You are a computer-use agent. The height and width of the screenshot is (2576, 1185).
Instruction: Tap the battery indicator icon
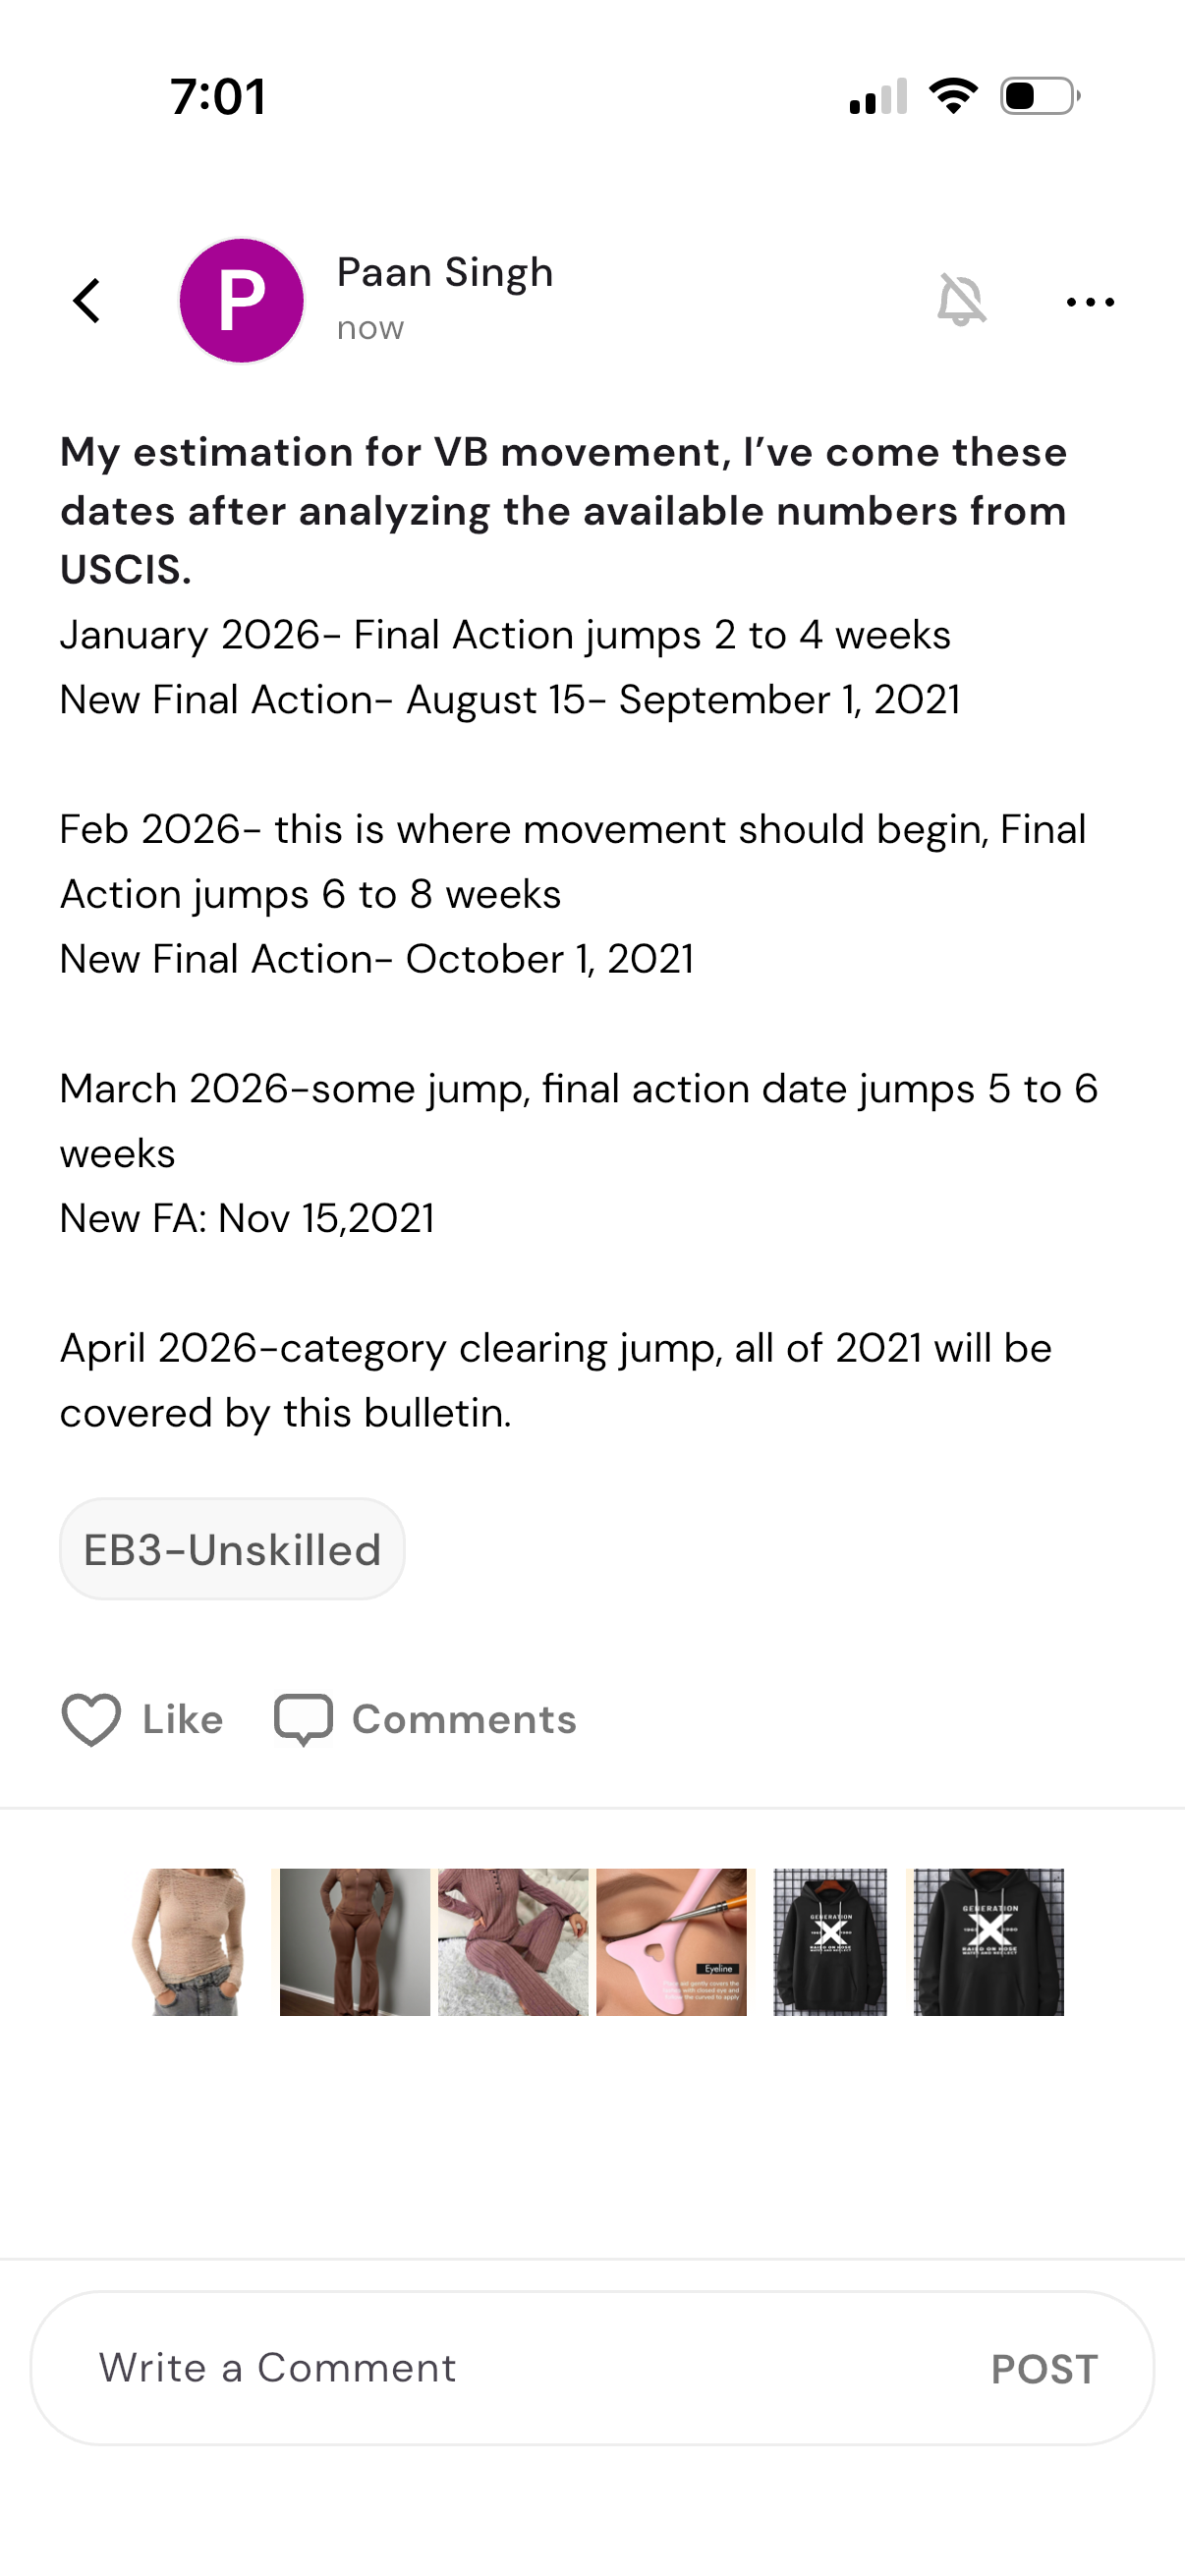coord(1040,96)
